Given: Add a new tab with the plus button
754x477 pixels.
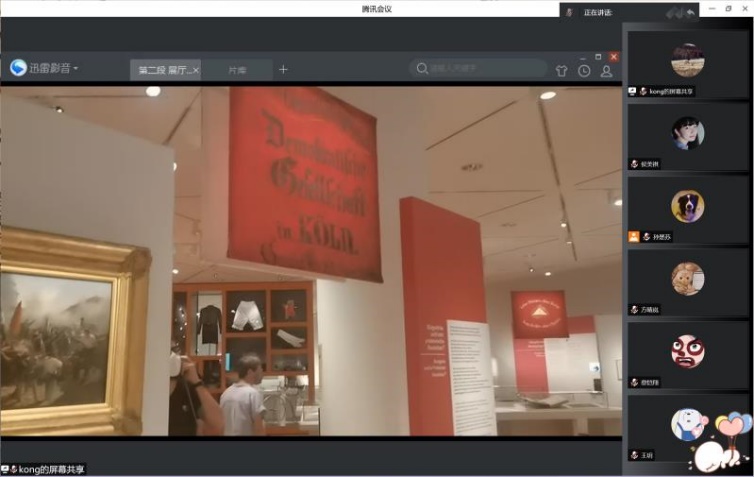Looking at the screenshot, I should pyautogui.click(x=283, y=70).
